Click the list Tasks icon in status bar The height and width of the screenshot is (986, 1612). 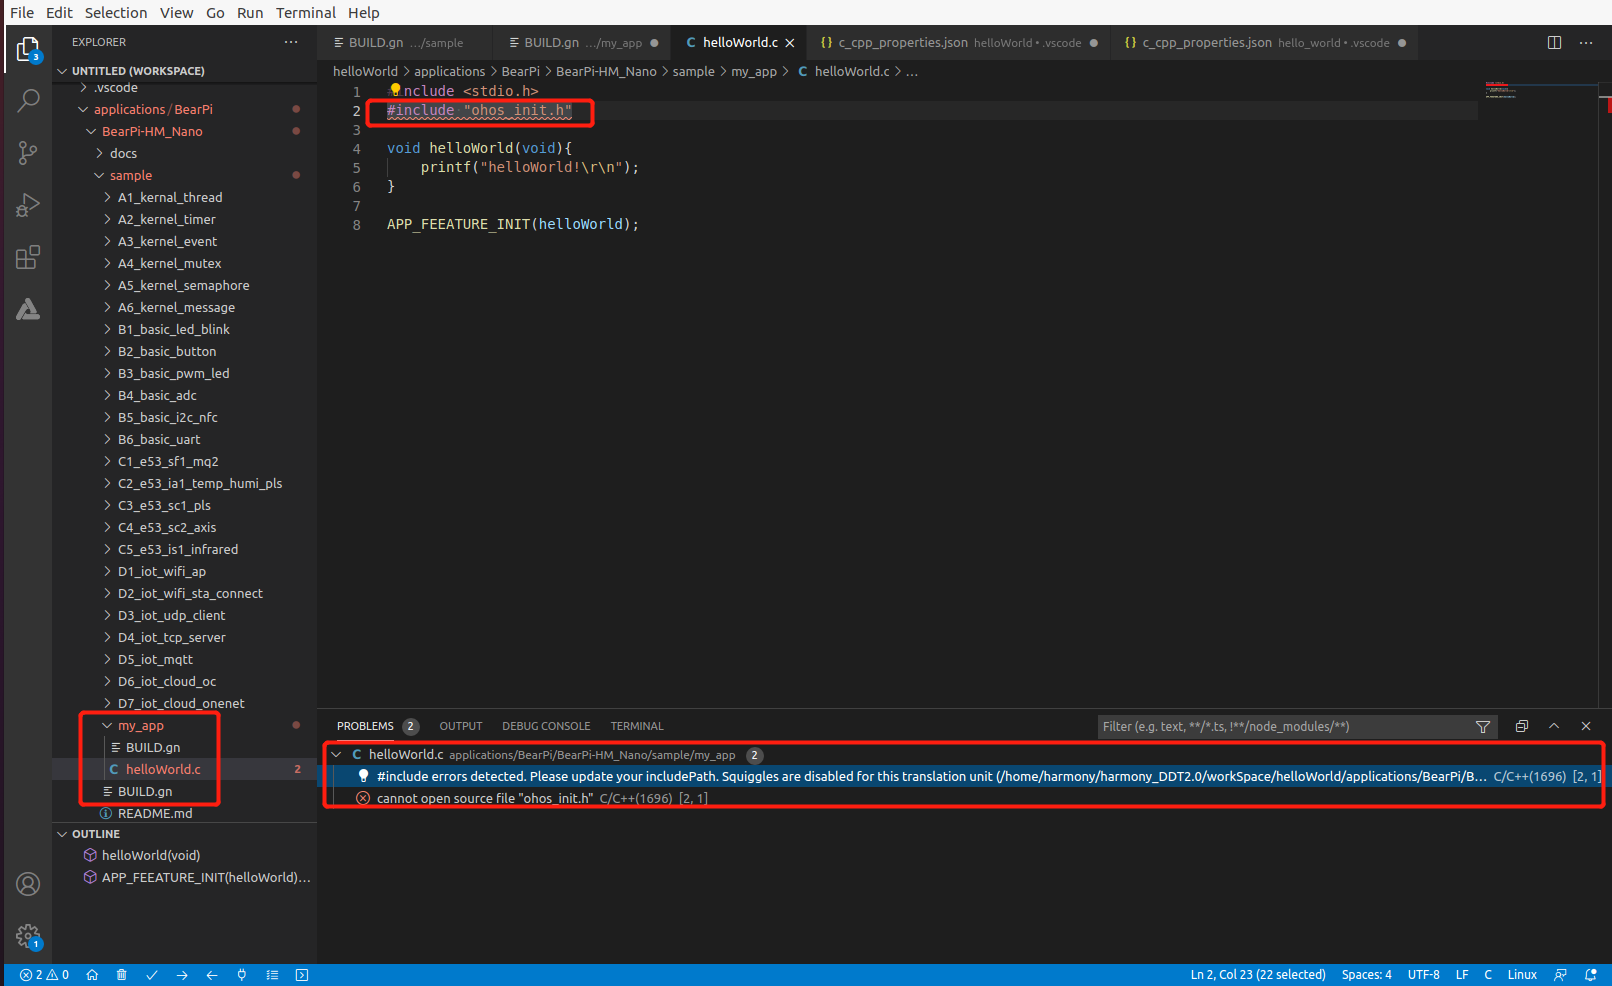pyautogui.click(x=272, y=975)
